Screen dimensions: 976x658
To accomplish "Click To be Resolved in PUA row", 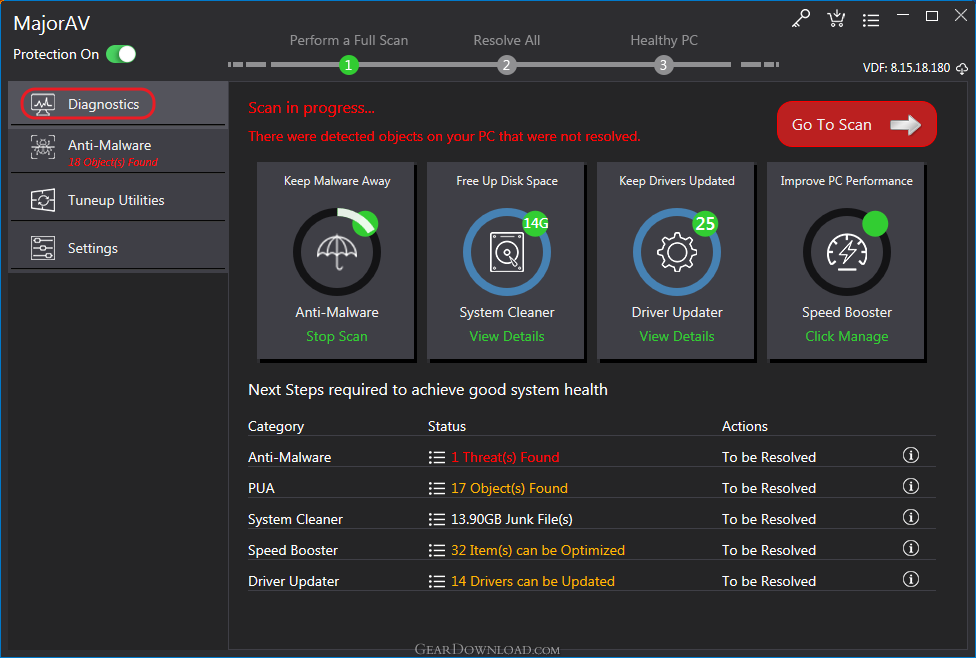I will coord(769,489).
